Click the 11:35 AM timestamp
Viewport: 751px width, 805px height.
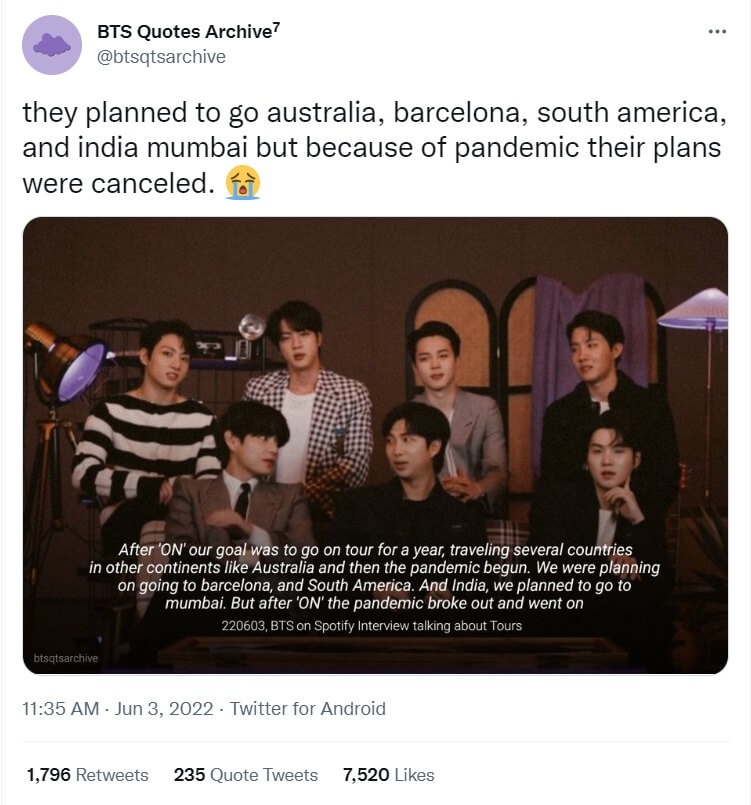(60, 708)
